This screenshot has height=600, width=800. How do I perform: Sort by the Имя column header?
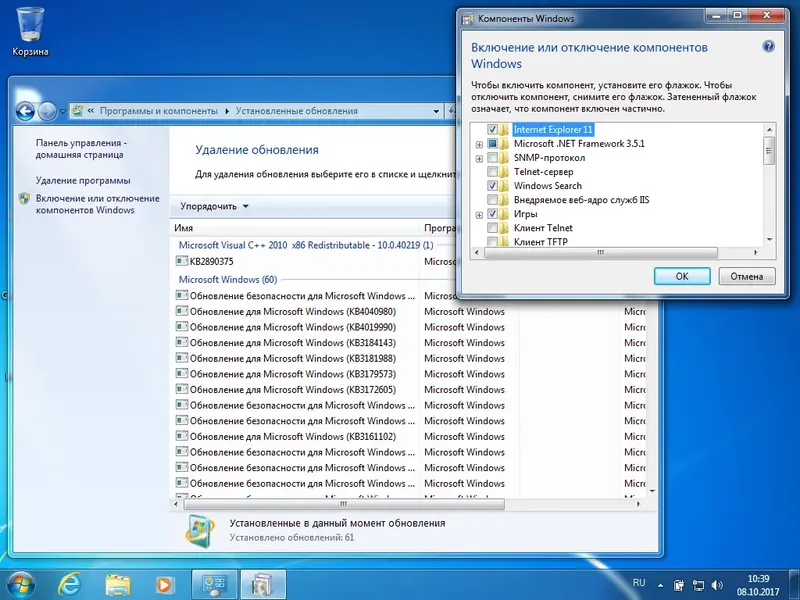tap(294, 228)
